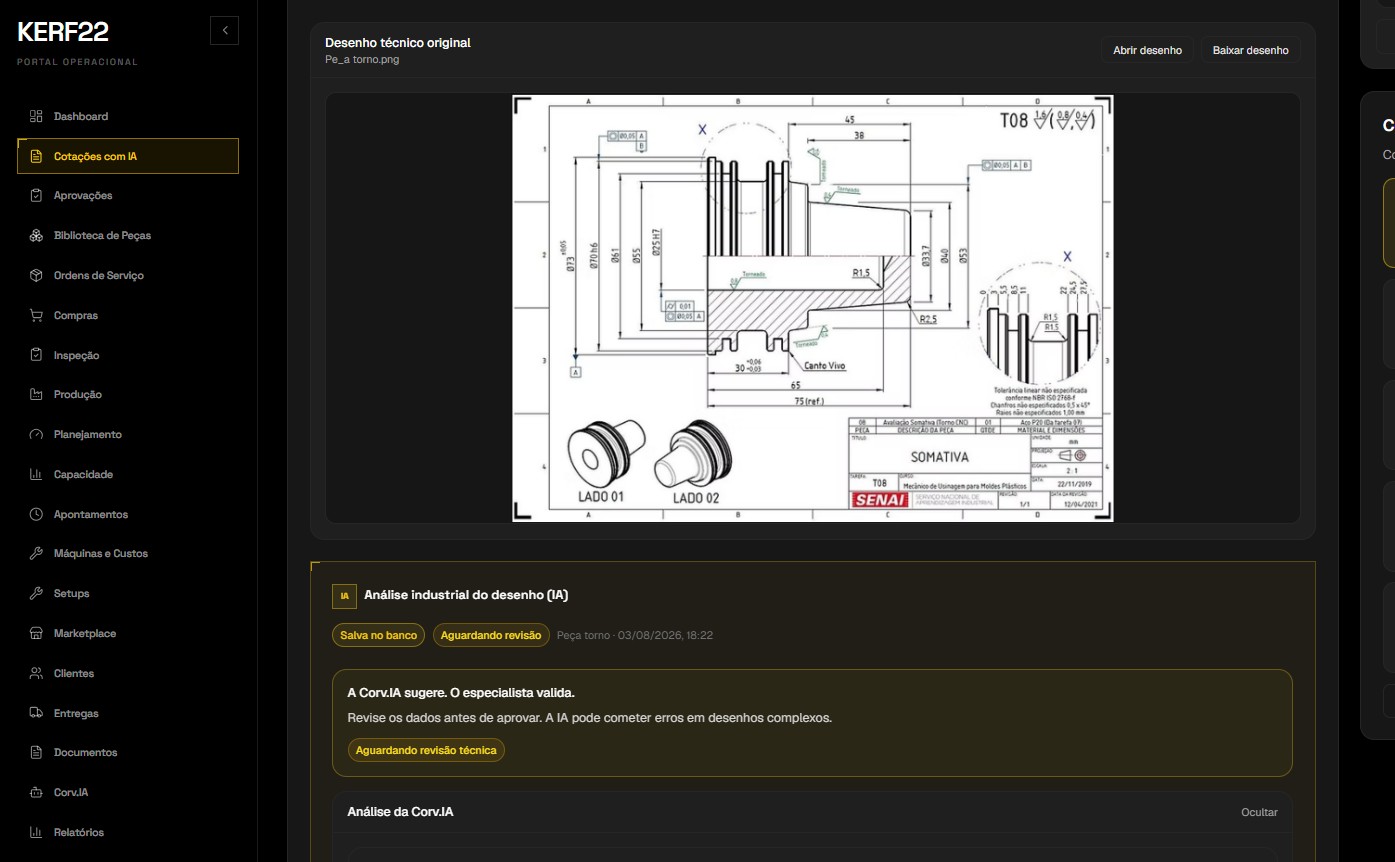
Task: Click the Produção factory icon
Action: (36, 394)
